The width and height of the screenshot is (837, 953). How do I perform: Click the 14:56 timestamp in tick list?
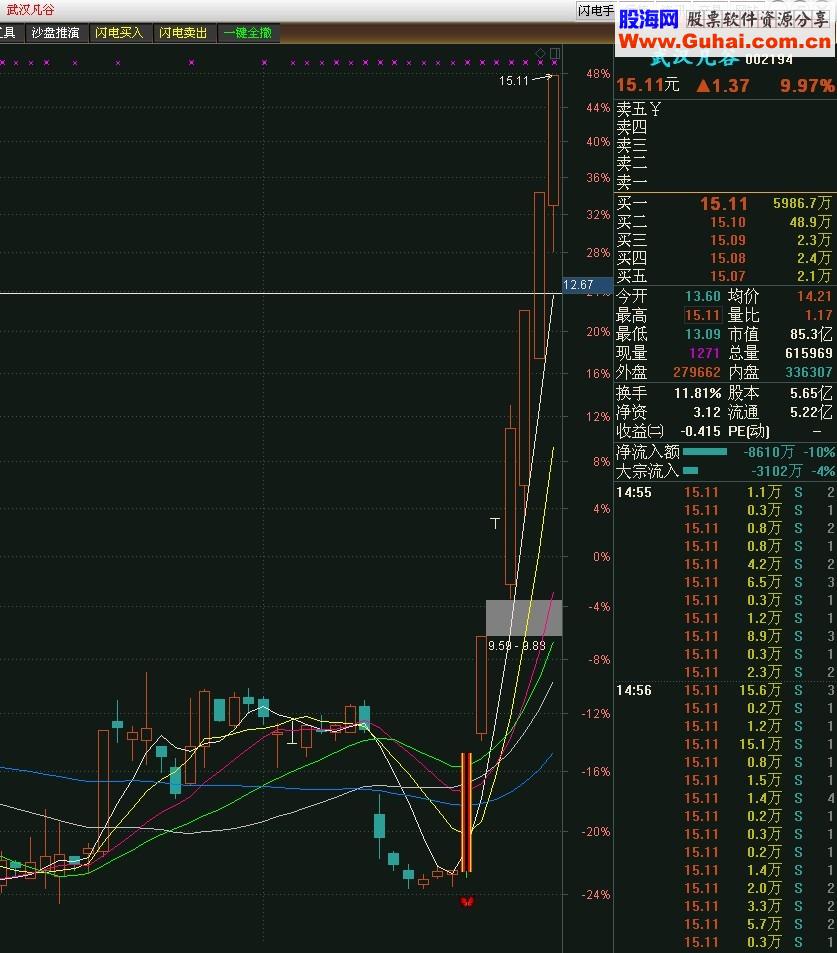pyautogui.click(x=633, y=690)
